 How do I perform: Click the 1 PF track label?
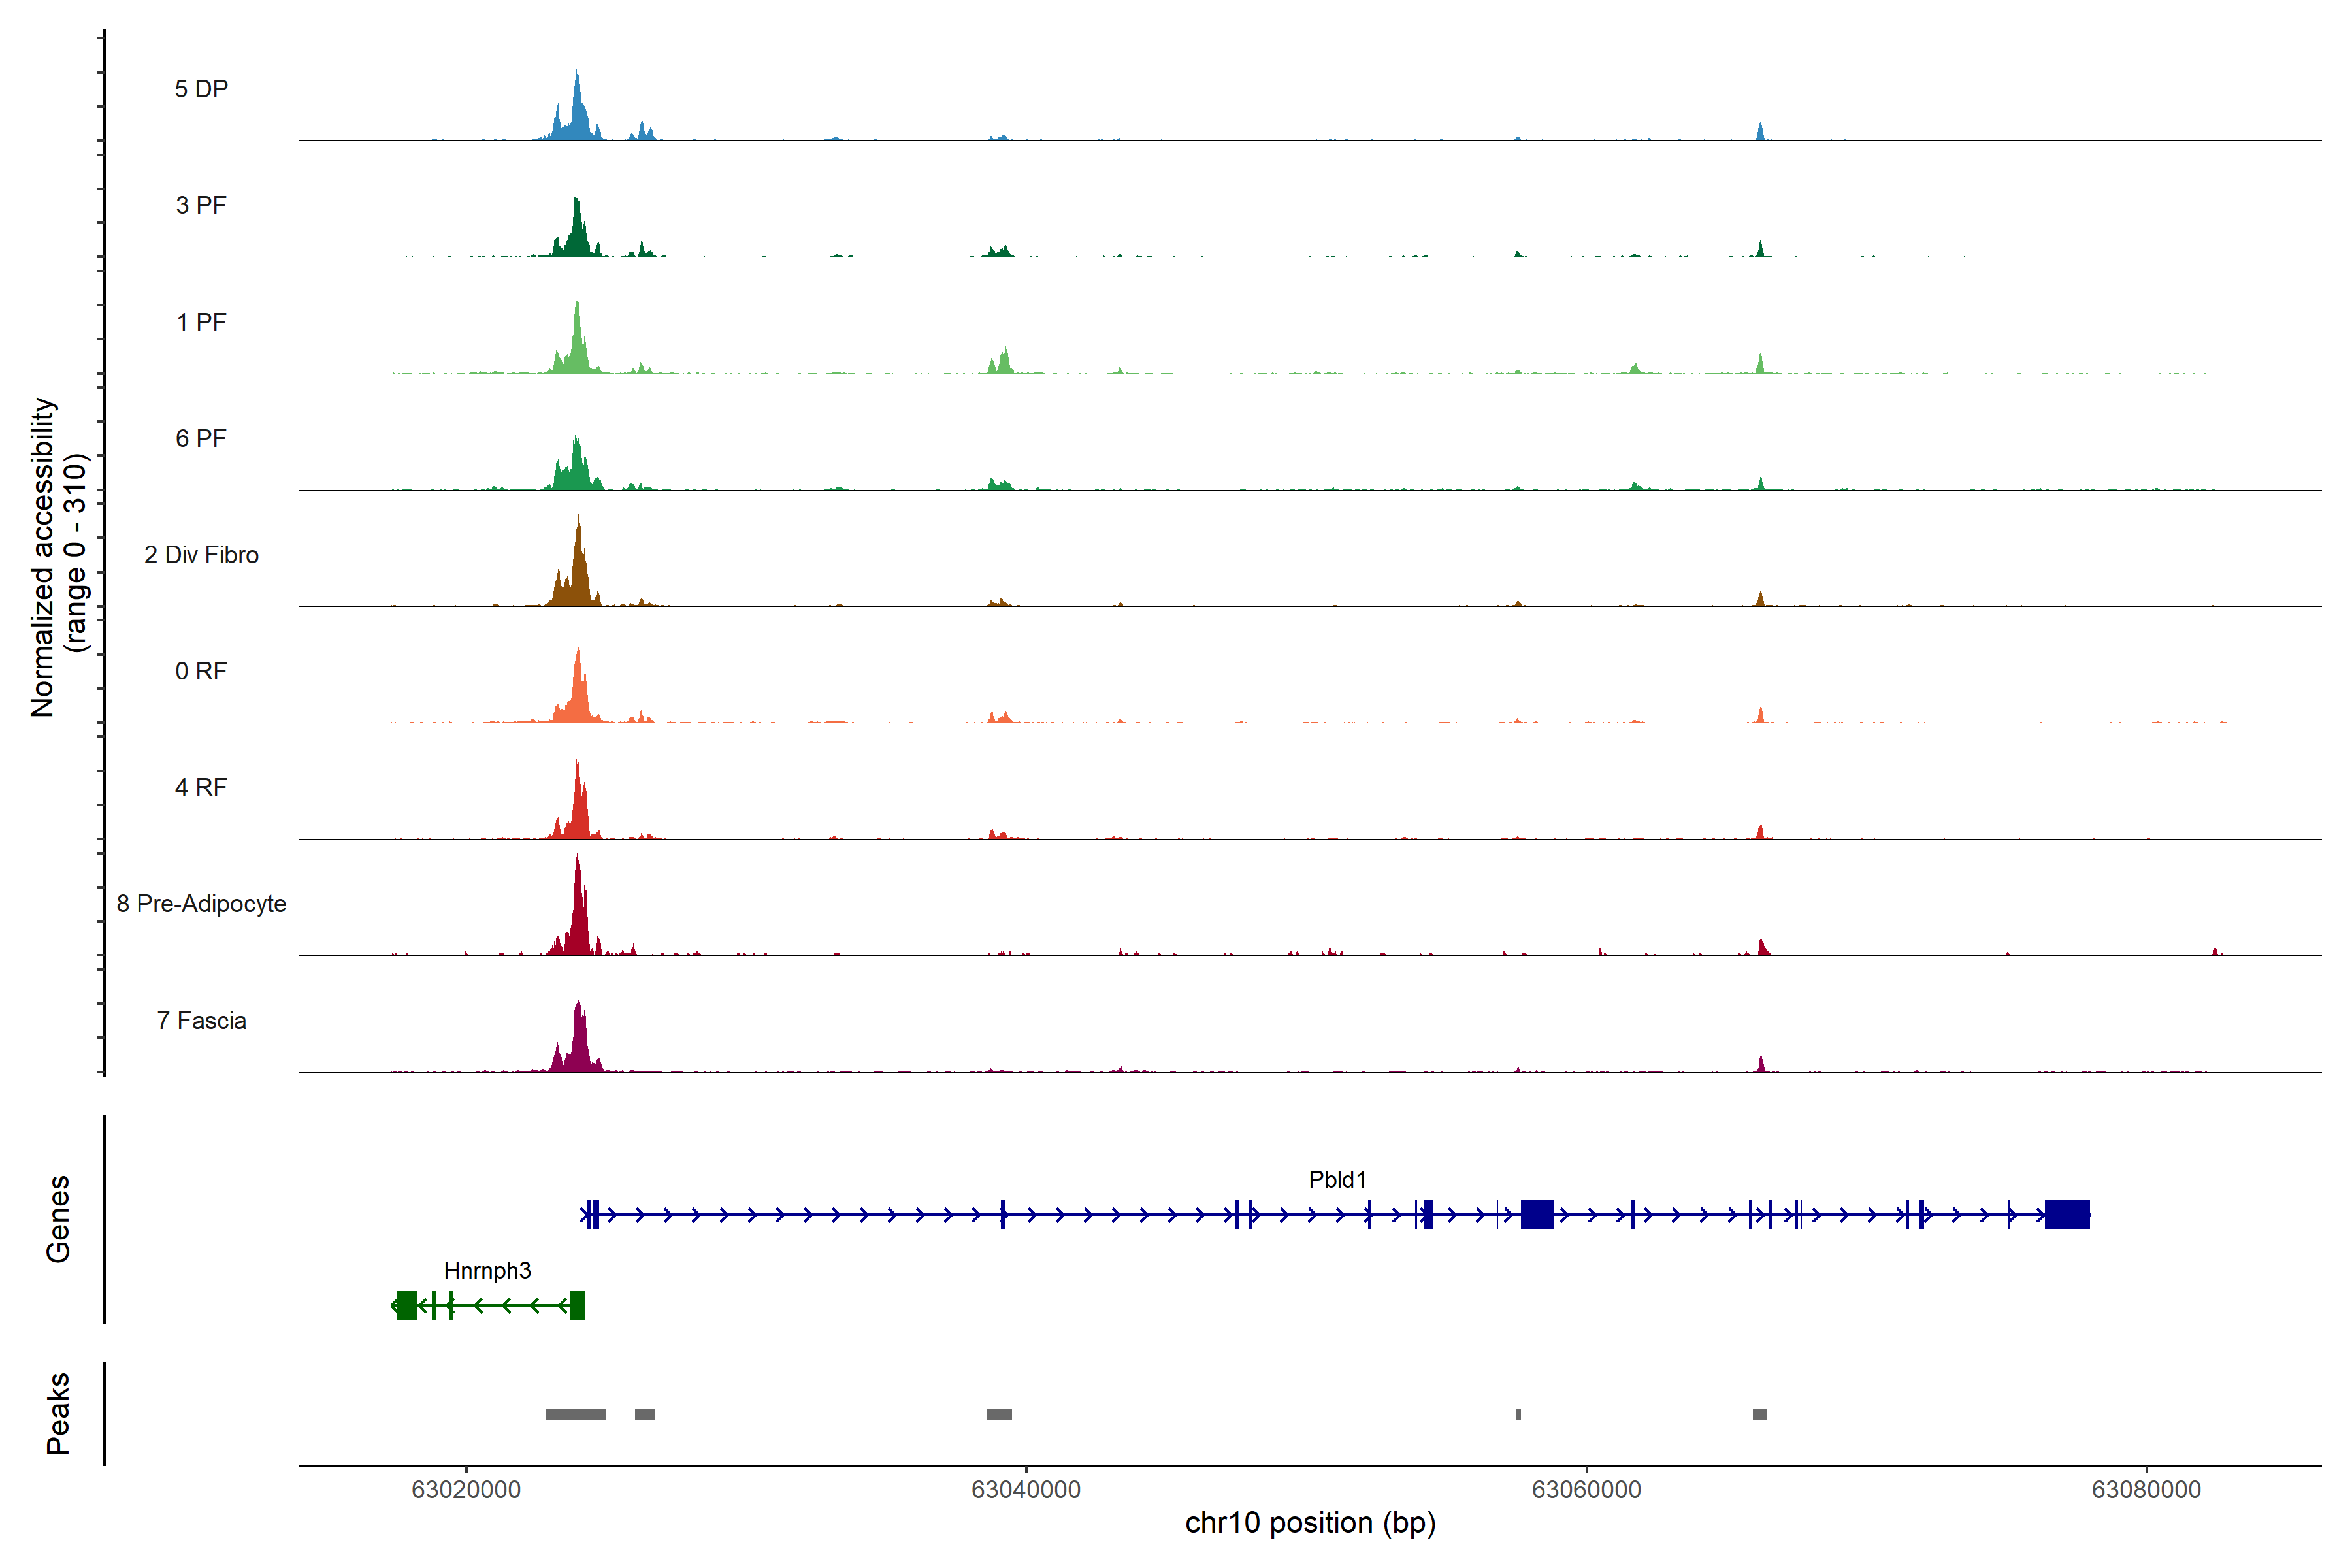pyautogui.click(x=201, y=322)
